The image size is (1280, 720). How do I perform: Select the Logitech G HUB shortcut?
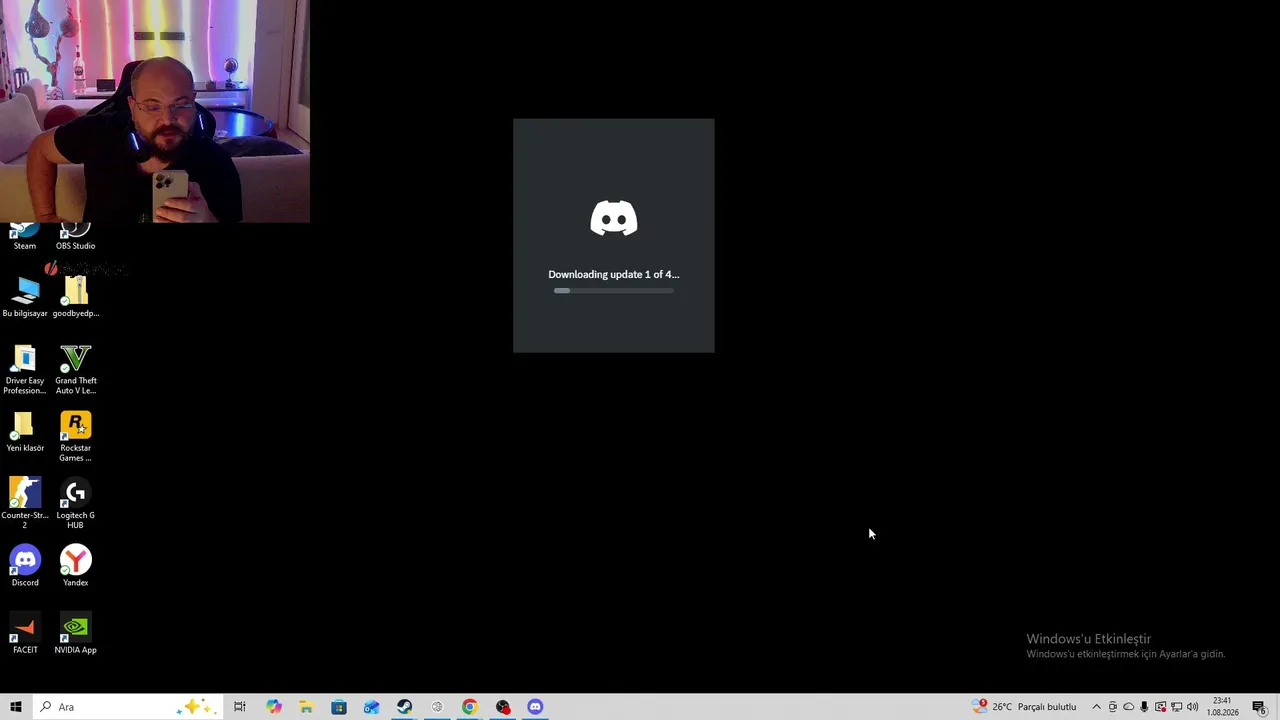click(76, 503)
